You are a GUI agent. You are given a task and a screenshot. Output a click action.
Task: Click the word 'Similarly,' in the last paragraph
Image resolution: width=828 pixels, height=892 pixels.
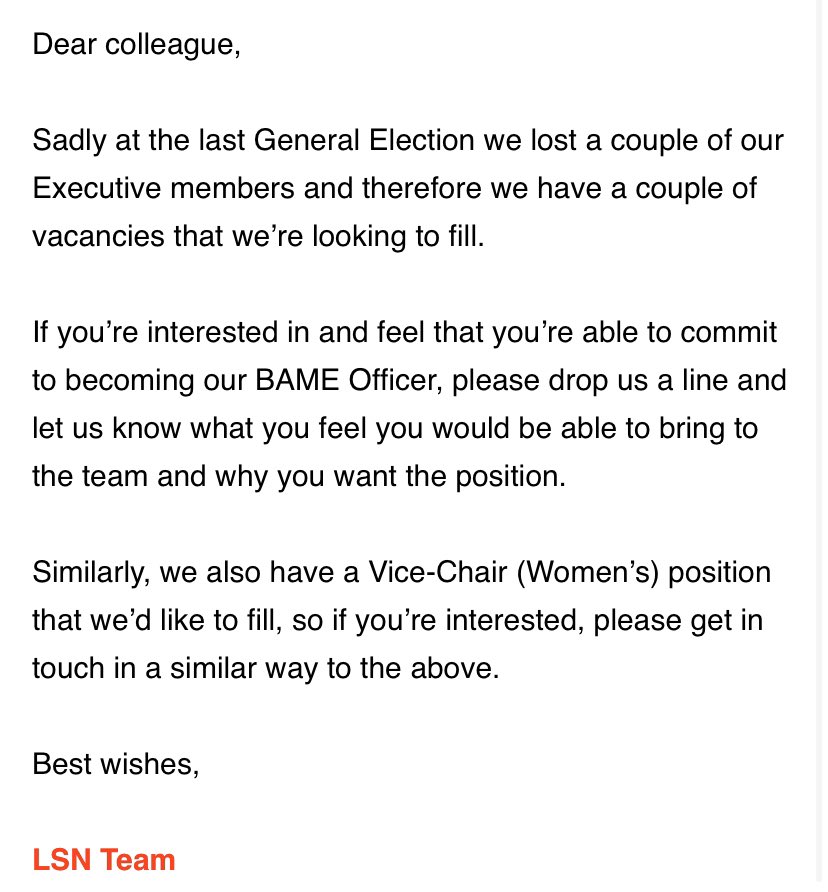tap(91, 573)
